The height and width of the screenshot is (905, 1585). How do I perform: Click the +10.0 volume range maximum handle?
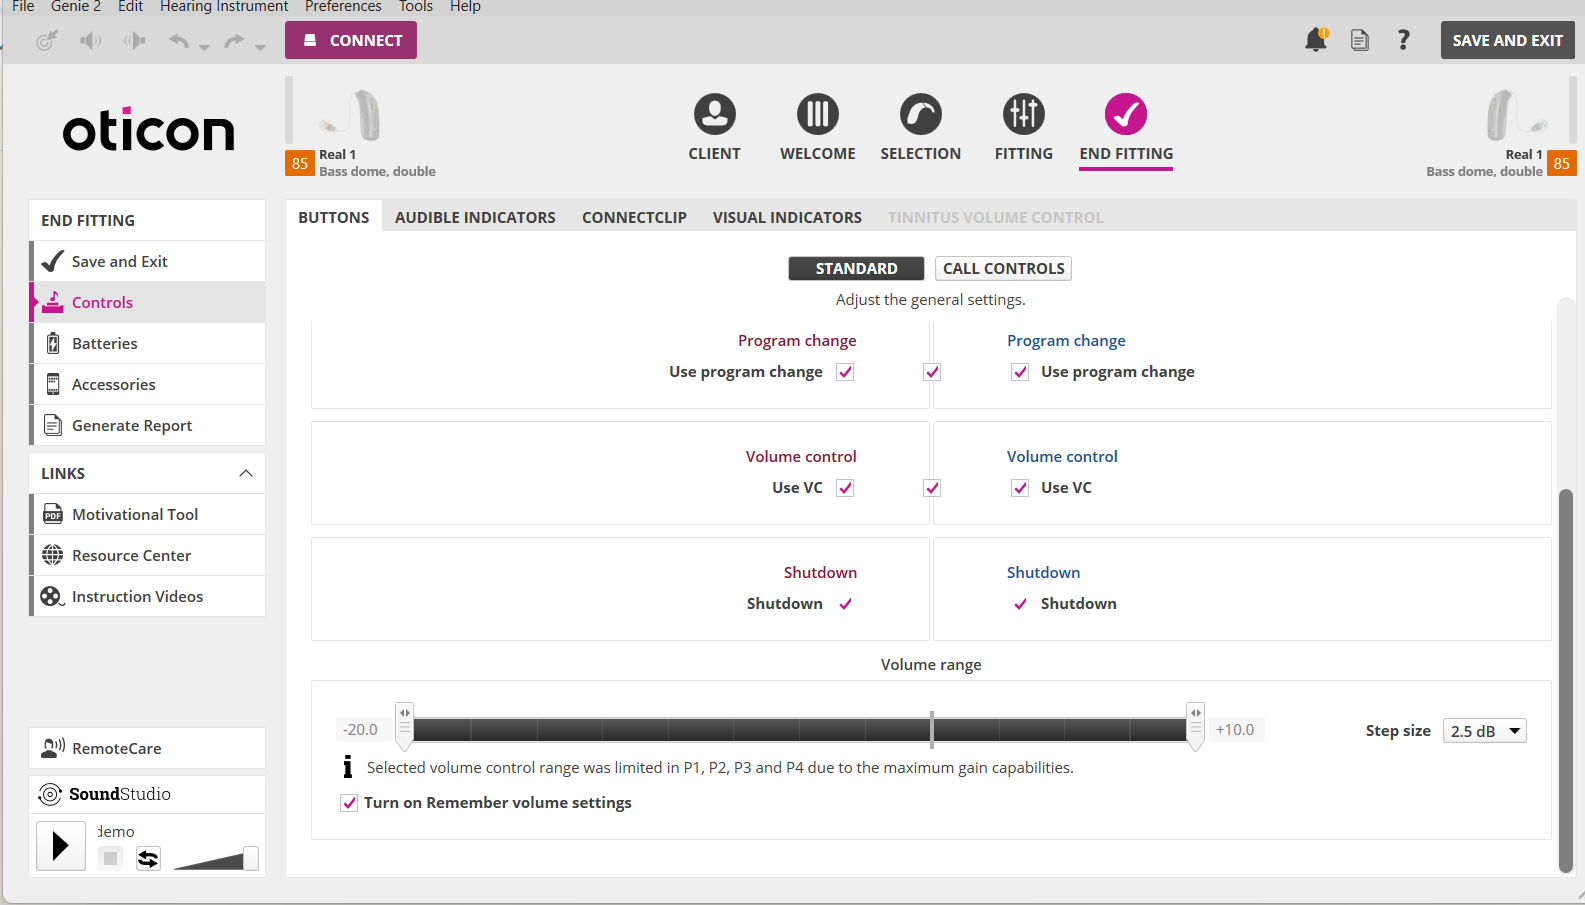pos(1195,727)
